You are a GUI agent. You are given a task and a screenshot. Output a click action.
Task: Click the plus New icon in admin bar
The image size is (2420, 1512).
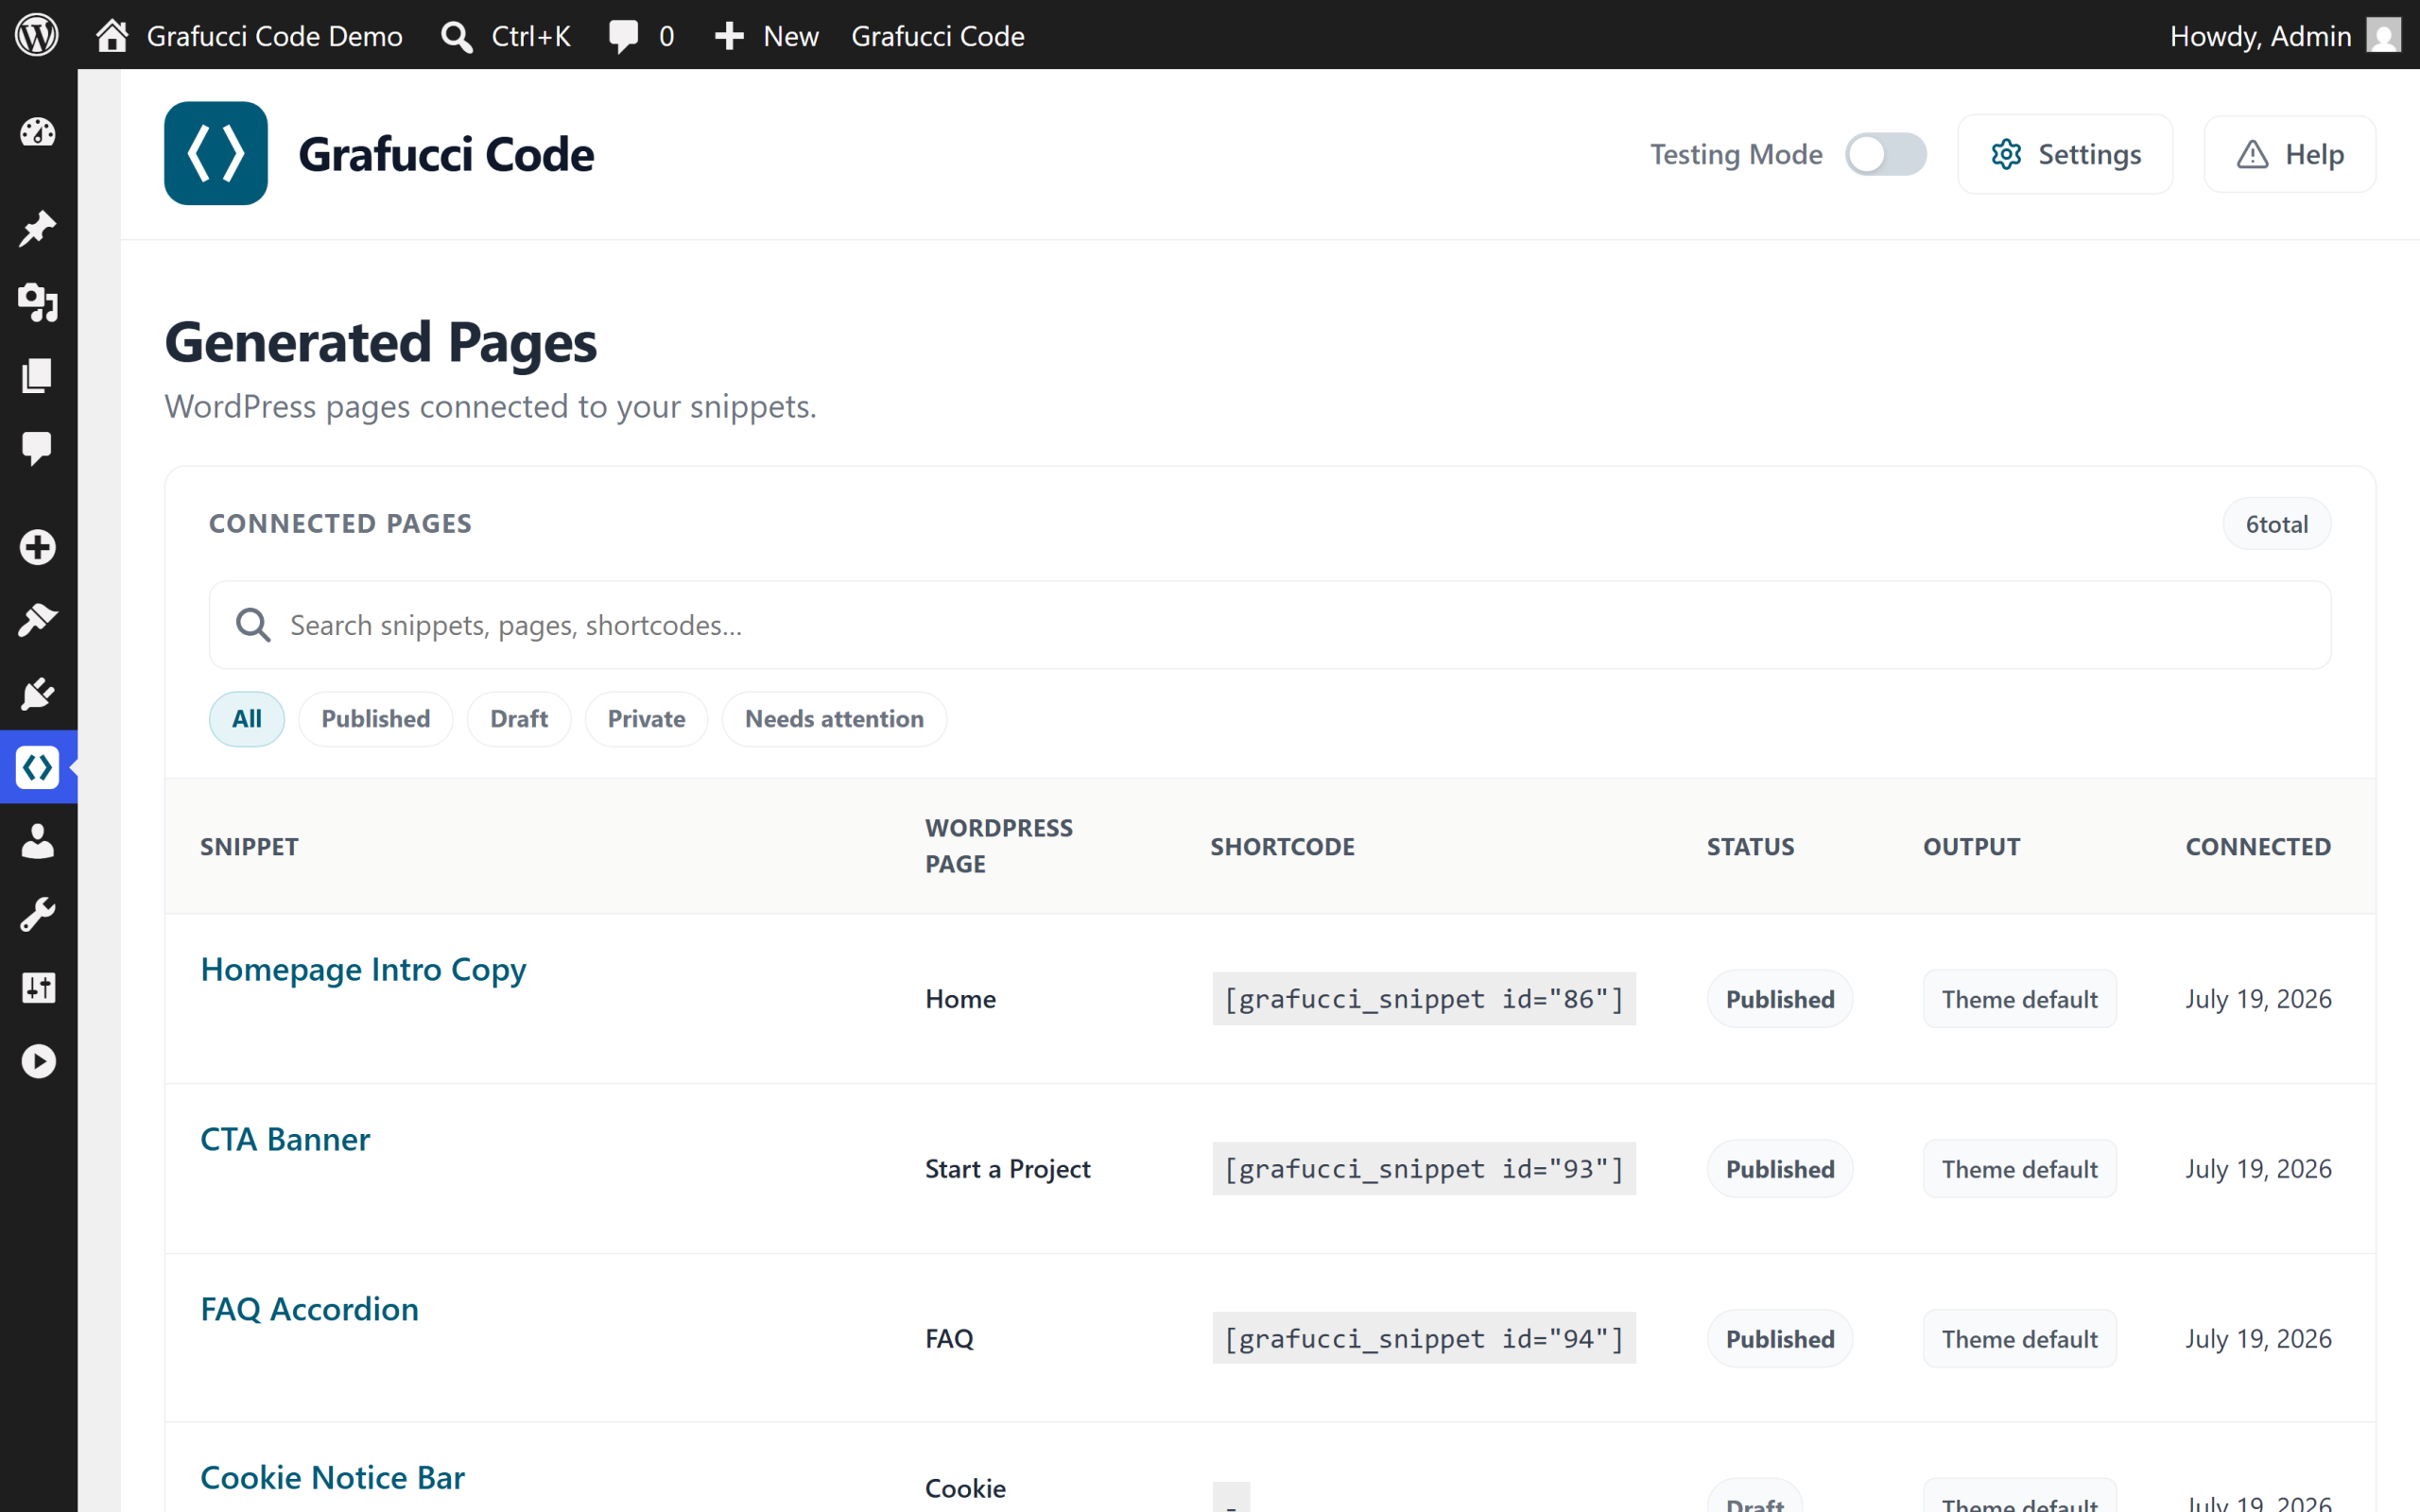729,36
